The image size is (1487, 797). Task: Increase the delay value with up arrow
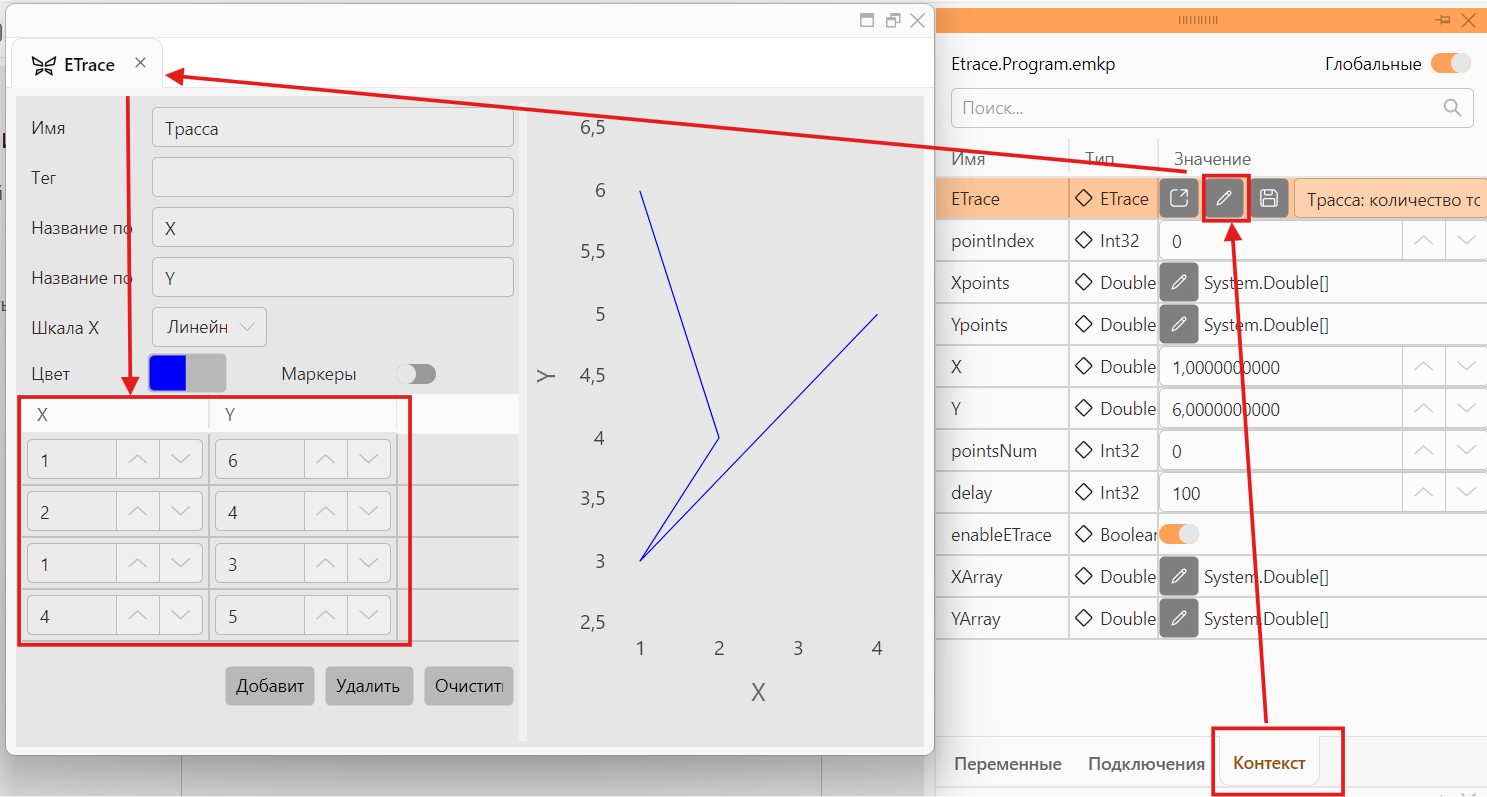coord(1423,492)
